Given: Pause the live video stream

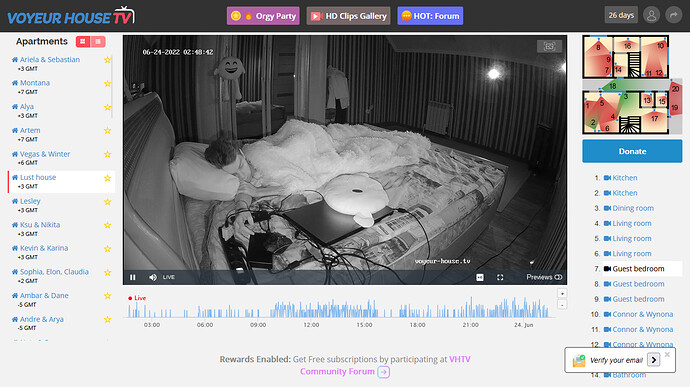Looking at the screenshot, I should (x=132, y=277).
